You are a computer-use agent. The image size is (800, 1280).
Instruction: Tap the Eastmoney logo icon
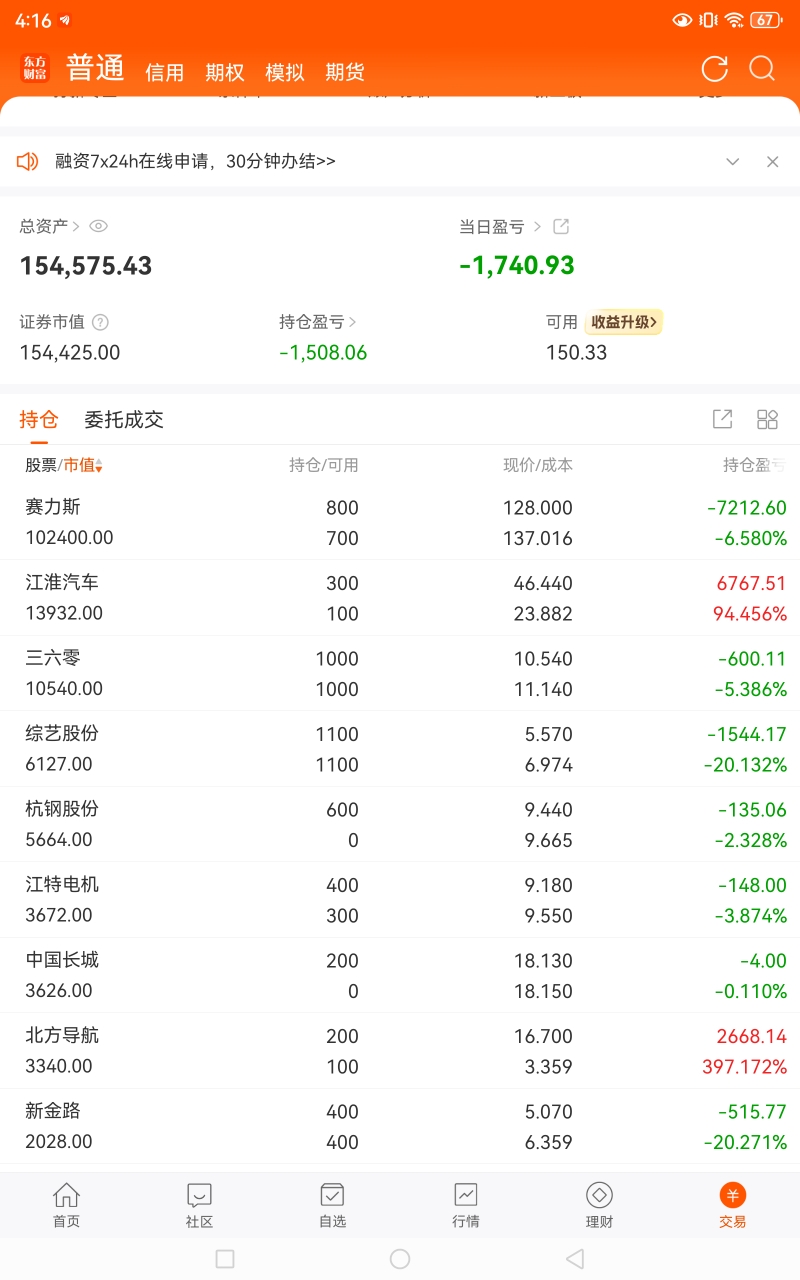click(35, 68)
